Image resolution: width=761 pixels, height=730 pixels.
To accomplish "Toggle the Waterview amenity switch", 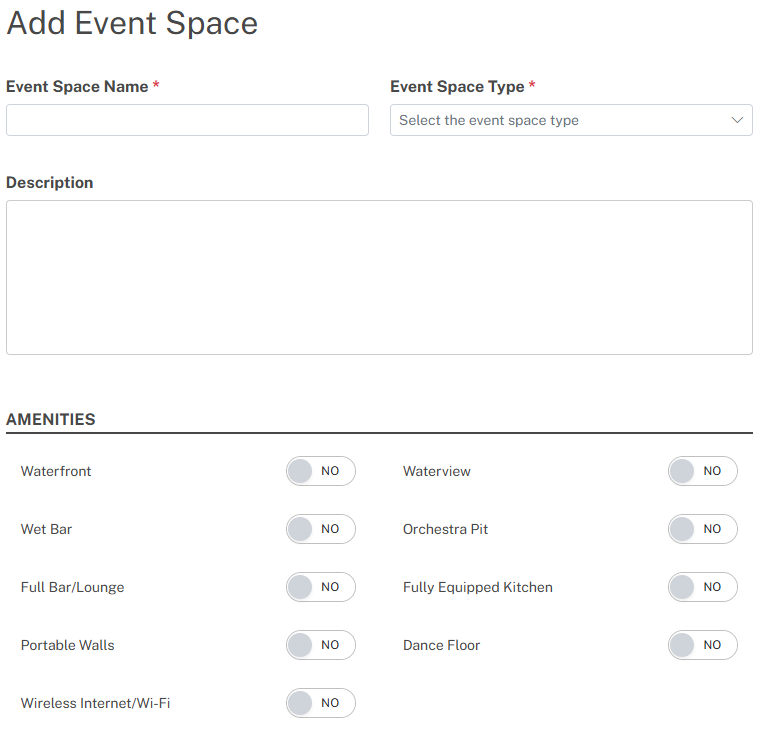I will (703, 471).
